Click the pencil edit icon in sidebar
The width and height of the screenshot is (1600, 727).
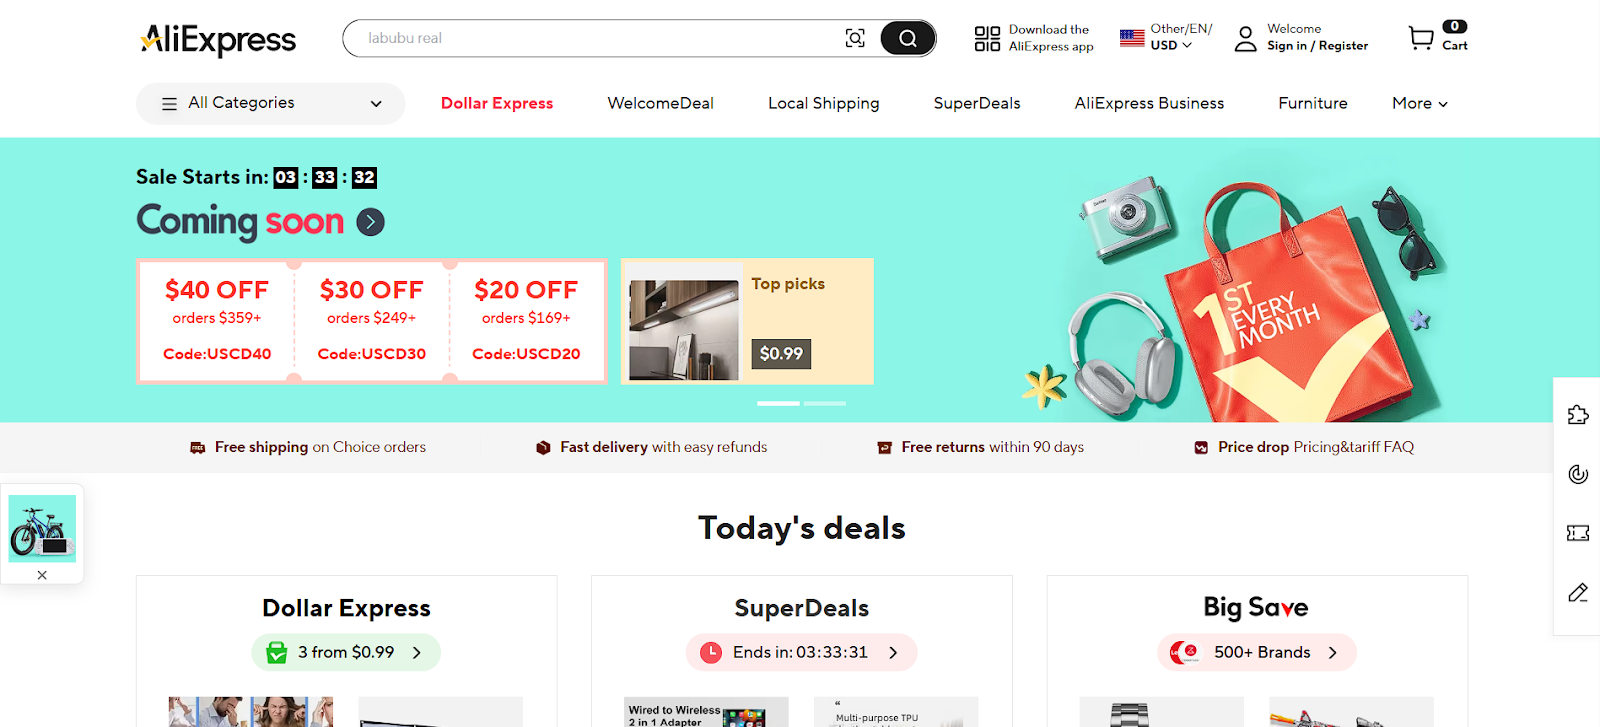[x=1578, y=593]
